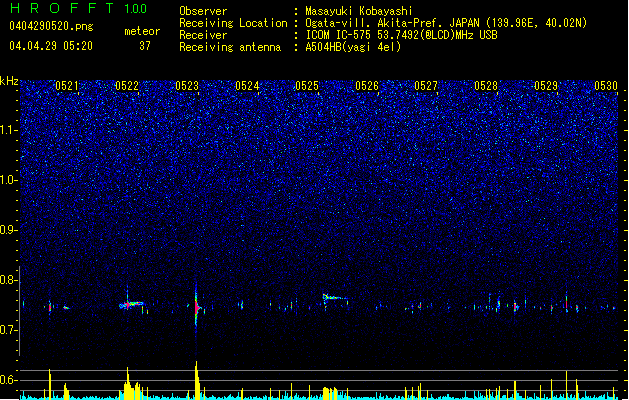Click observer name Masayuki Kobayashi
This screenshot has width=629, height=400.
[359, 11]
